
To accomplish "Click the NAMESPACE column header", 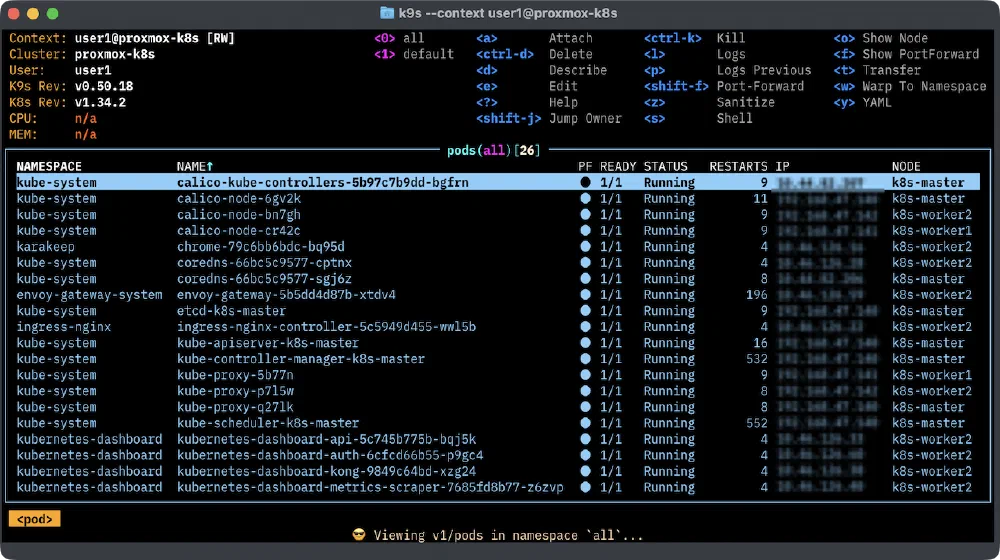I will click(x=49, y=166).
